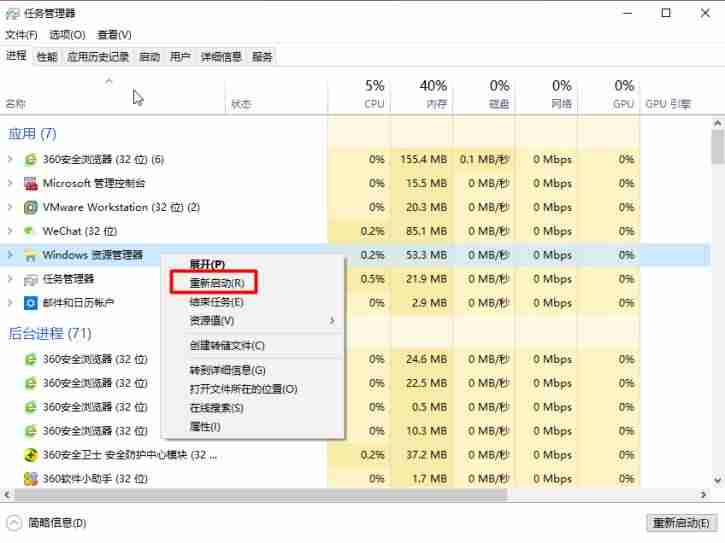
Task: Click the 360安全卫士 安全防护中心模块 icon
Action: tap(31, 455)
